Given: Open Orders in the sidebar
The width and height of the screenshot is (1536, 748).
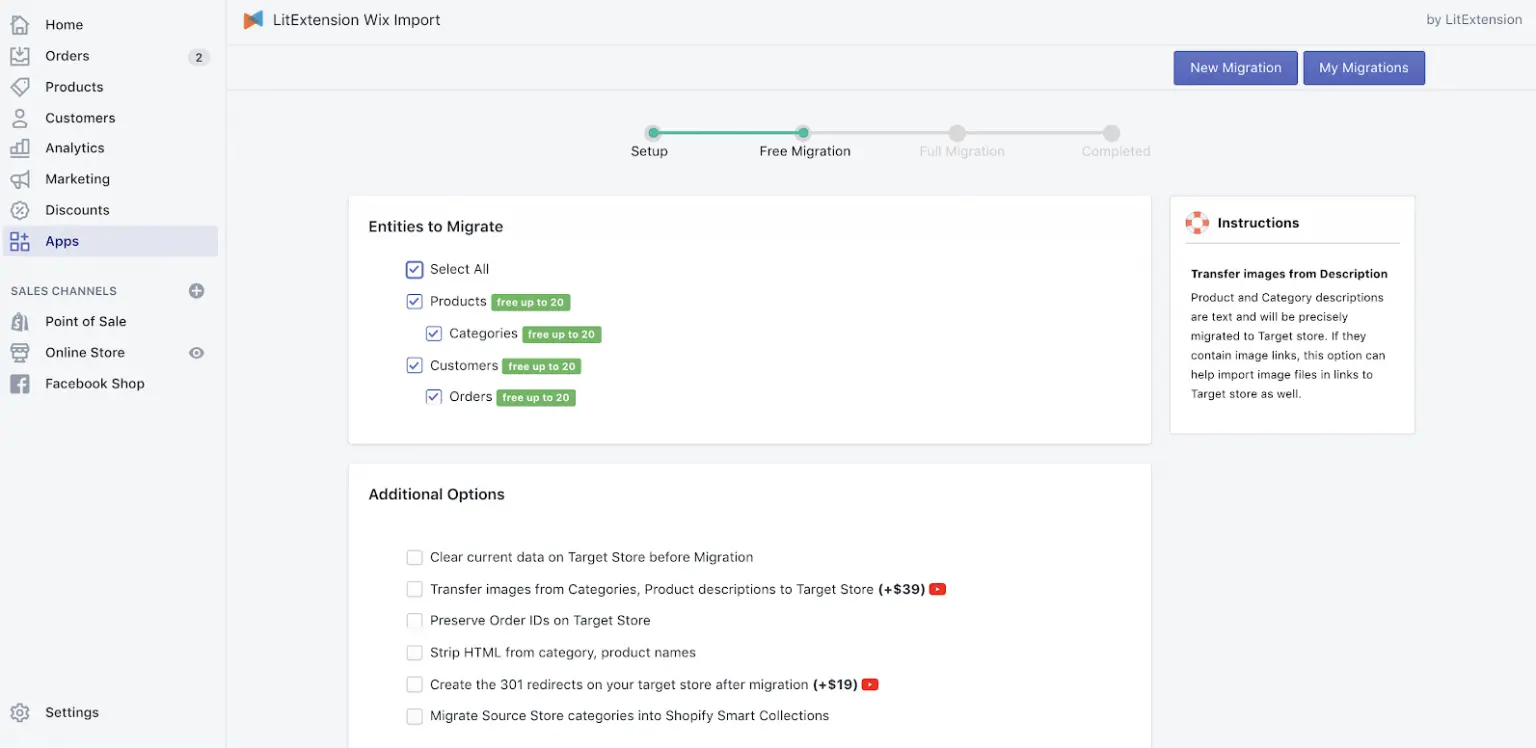Looking at the screenshot, I should (67, 56).
